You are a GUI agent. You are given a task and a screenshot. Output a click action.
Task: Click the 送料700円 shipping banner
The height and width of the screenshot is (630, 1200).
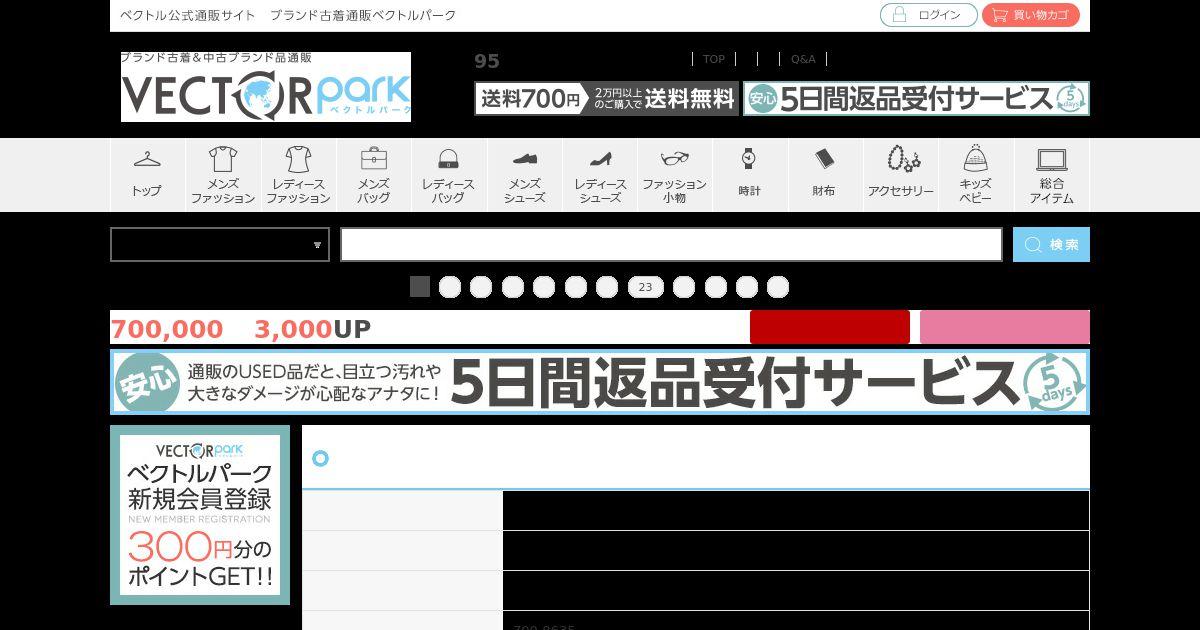click(607, 98)
